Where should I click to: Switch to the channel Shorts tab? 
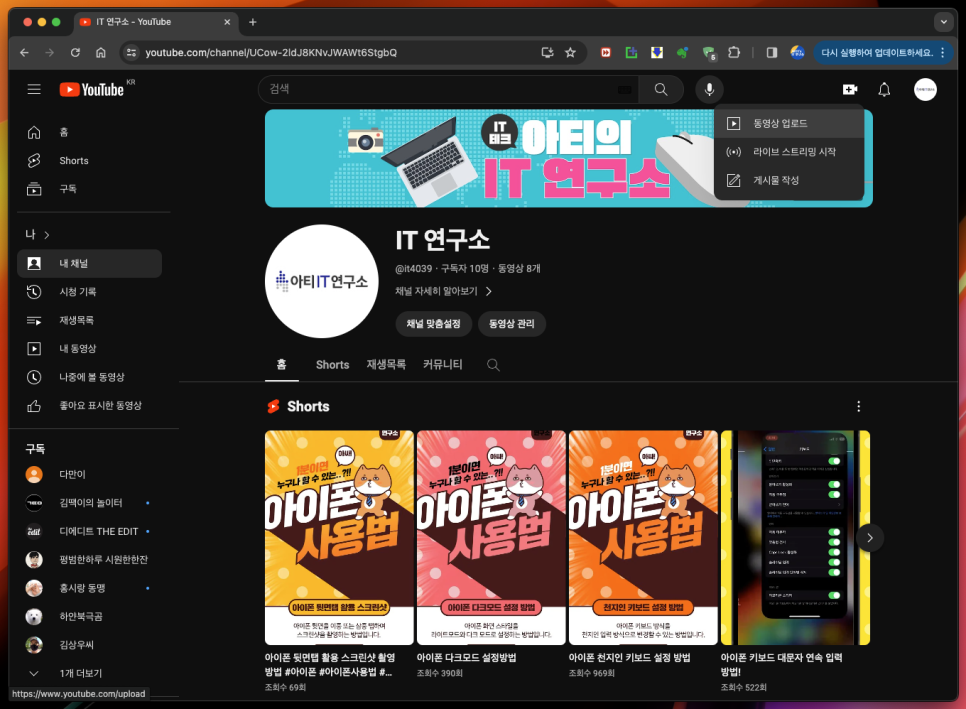tap(333, 365)
